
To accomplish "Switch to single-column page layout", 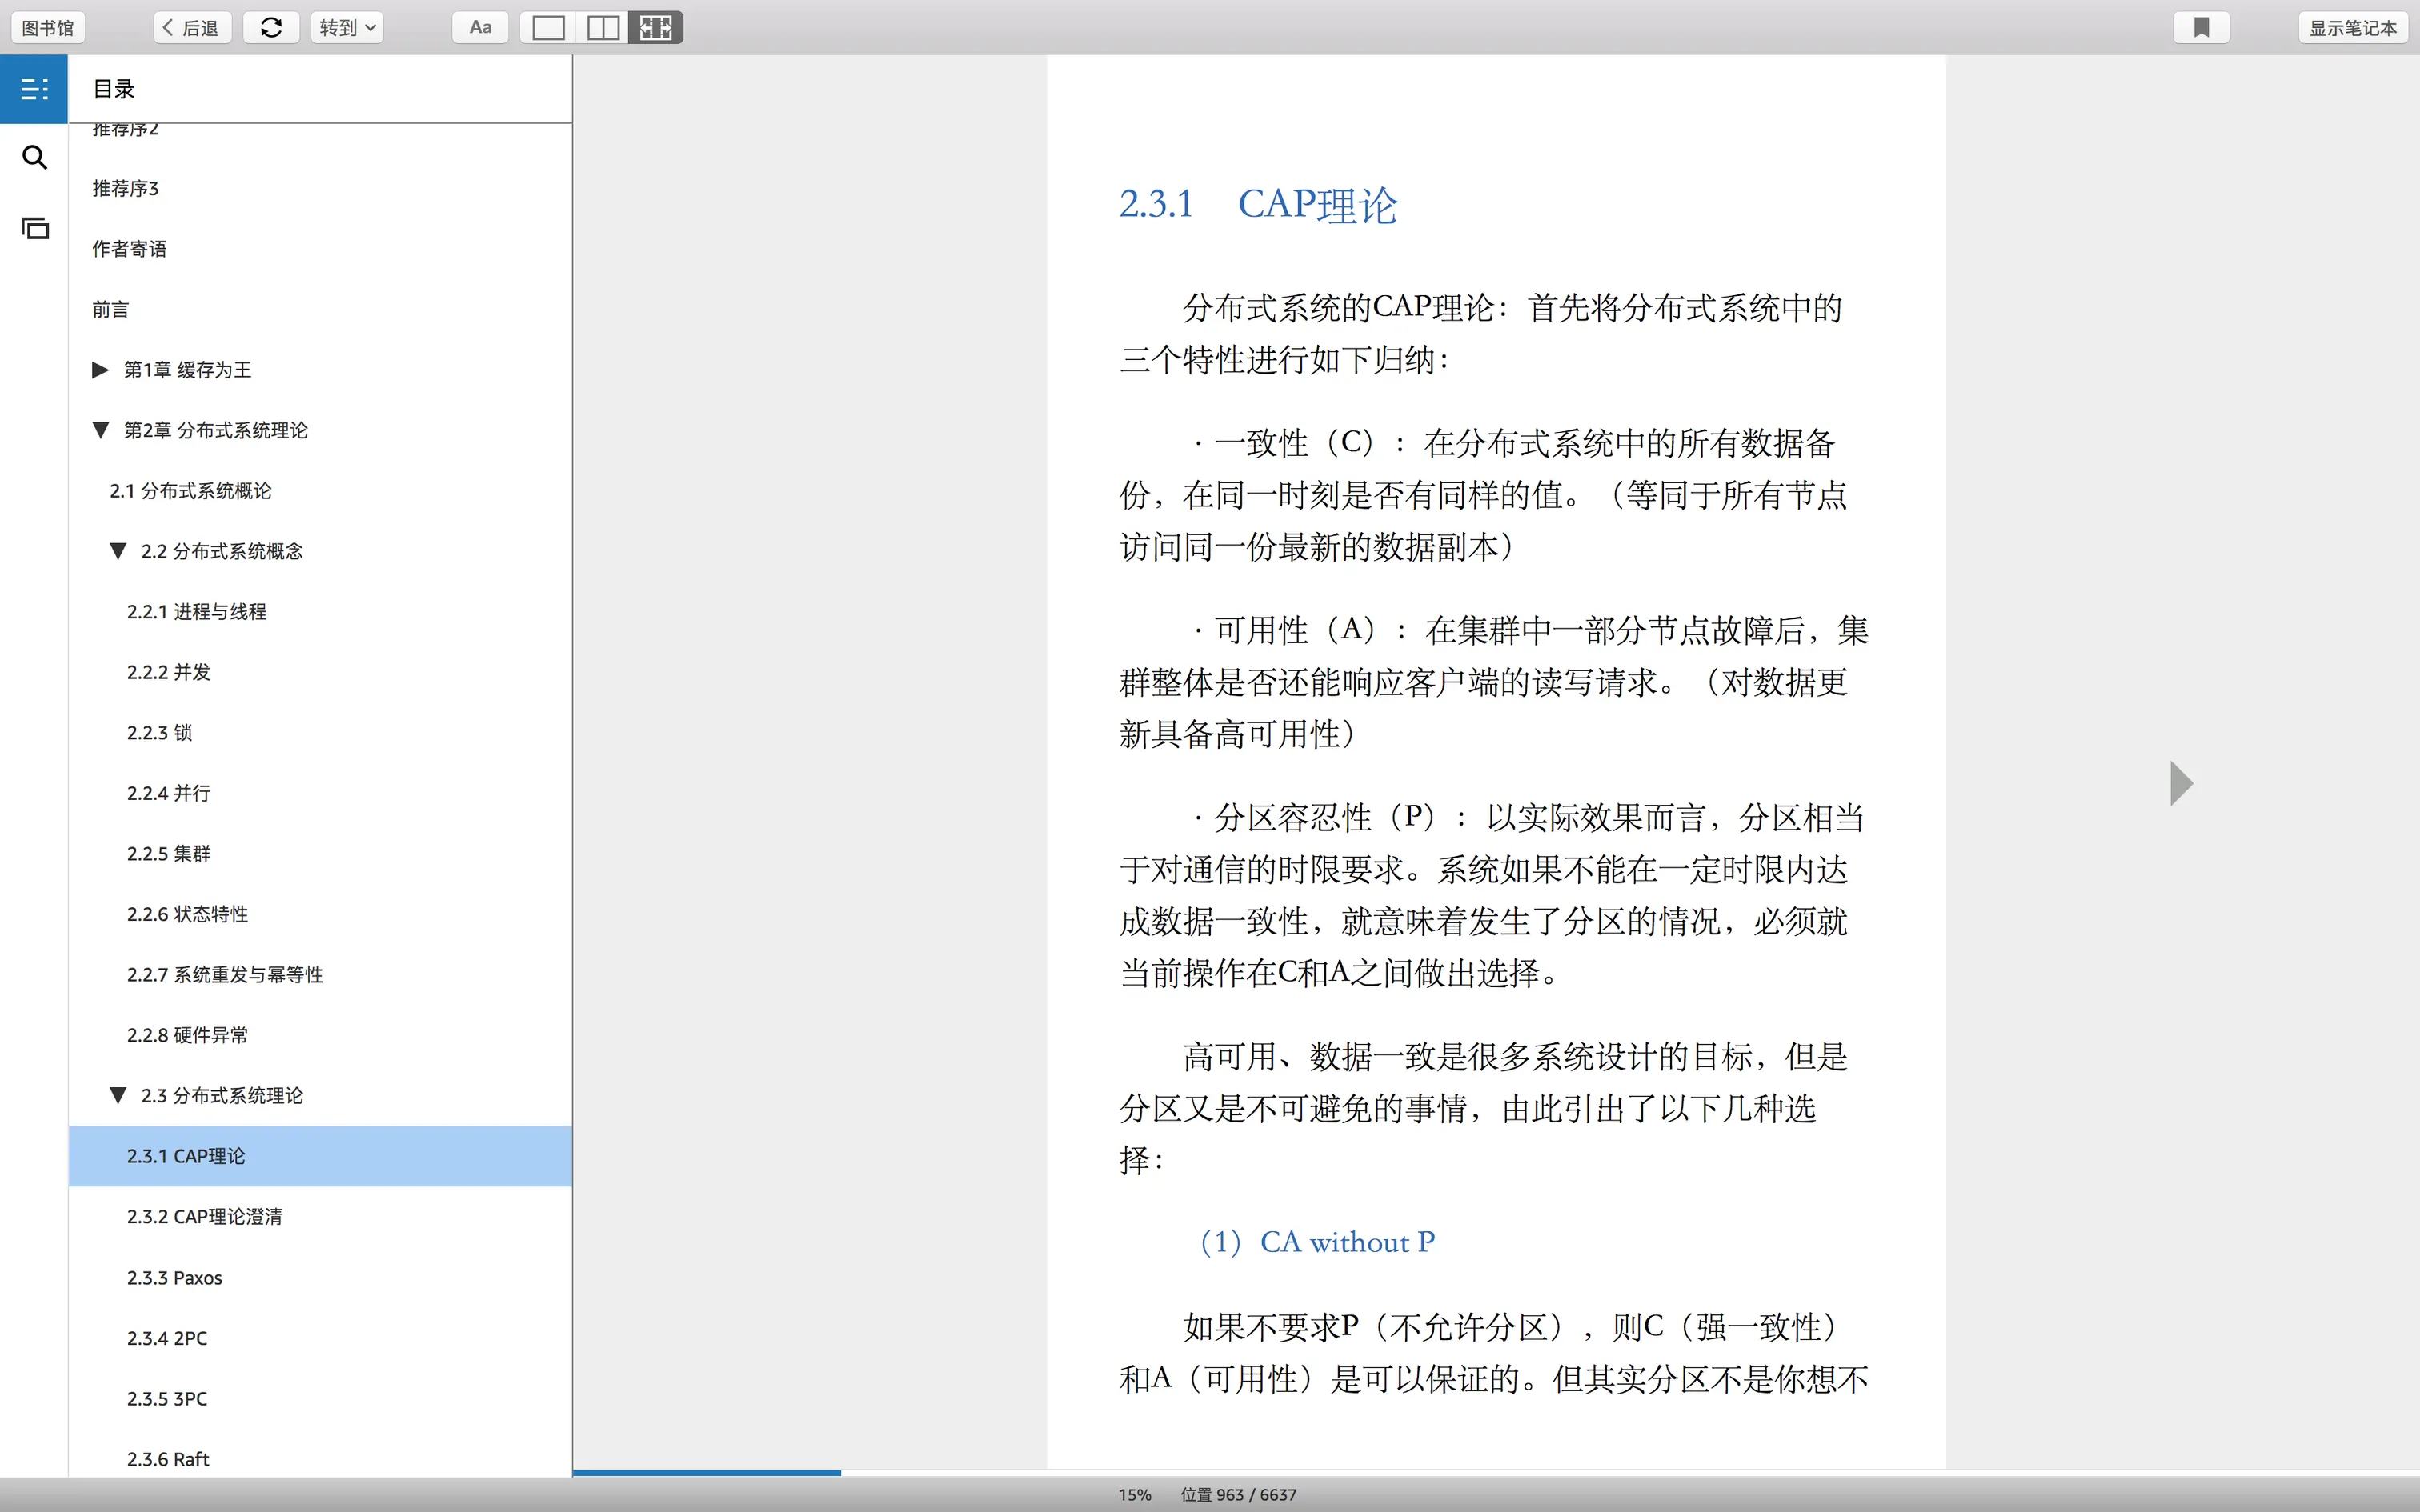I will click(548, 28).
